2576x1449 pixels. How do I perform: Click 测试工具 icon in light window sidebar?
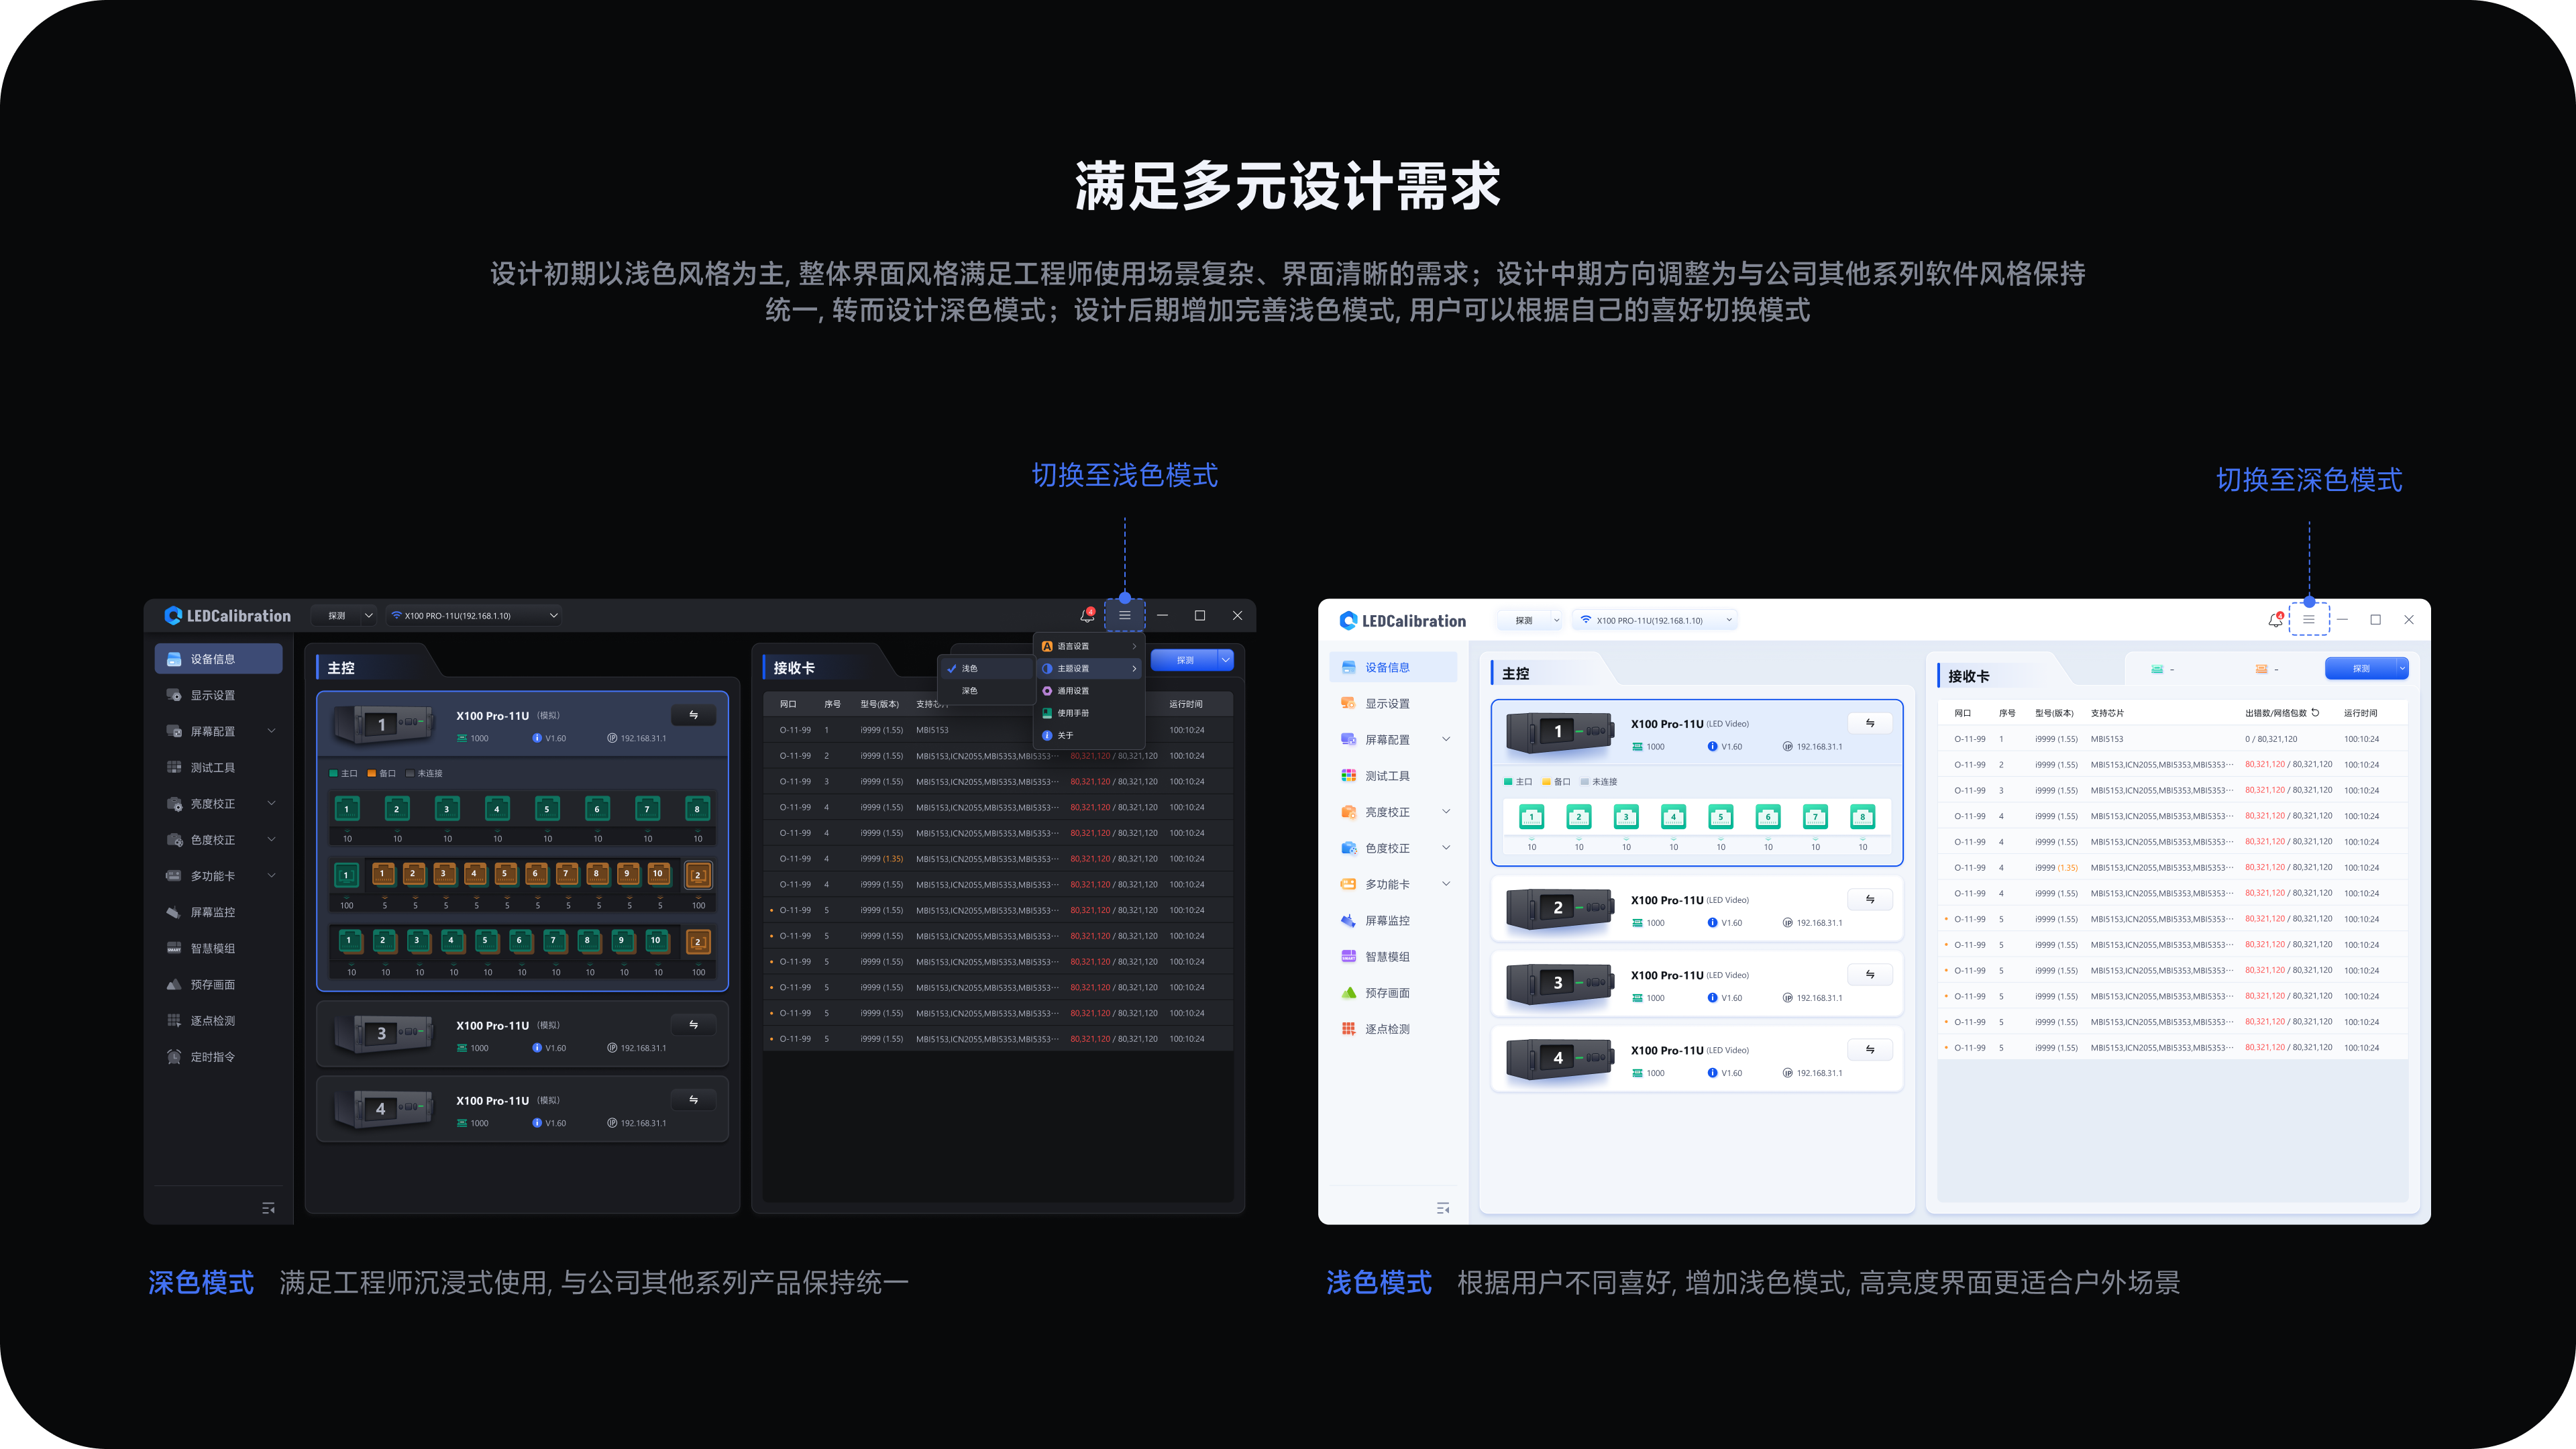point(1348,775)
